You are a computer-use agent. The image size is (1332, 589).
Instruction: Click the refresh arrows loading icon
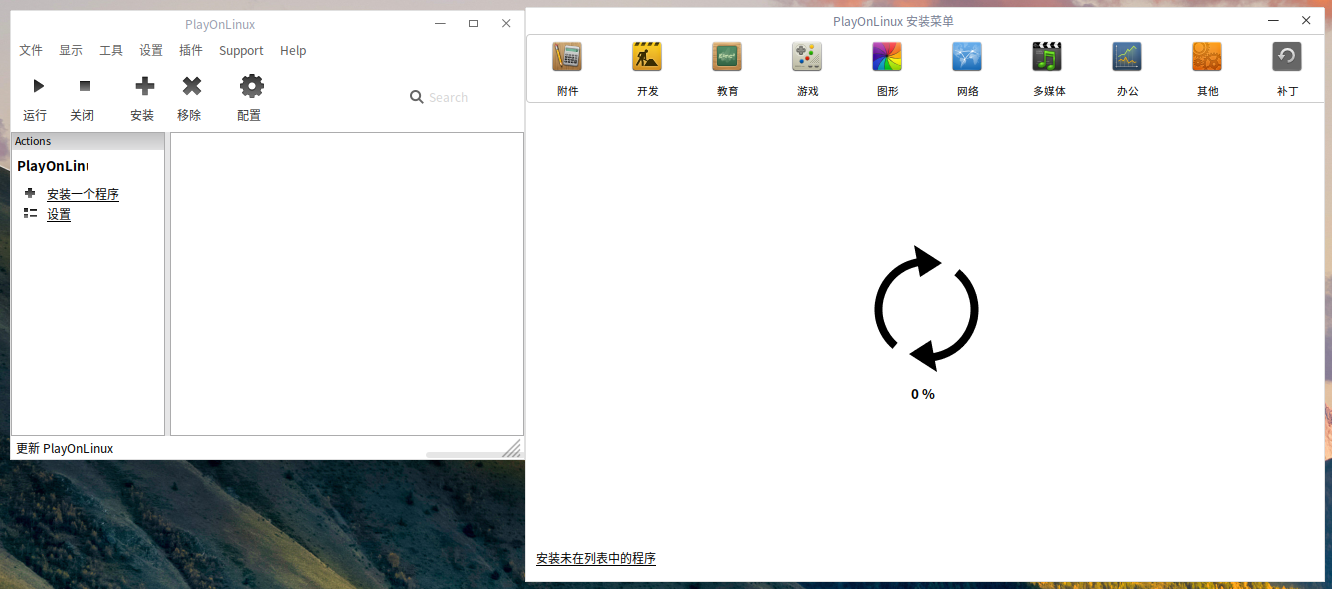926,308
